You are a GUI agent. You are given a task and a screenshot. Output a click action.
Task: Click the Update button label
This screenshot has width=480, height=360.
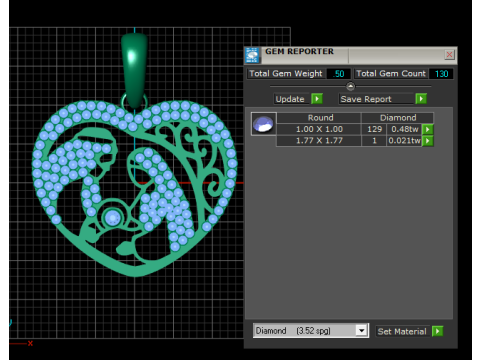pyautogui.click(x=290, y=99)
